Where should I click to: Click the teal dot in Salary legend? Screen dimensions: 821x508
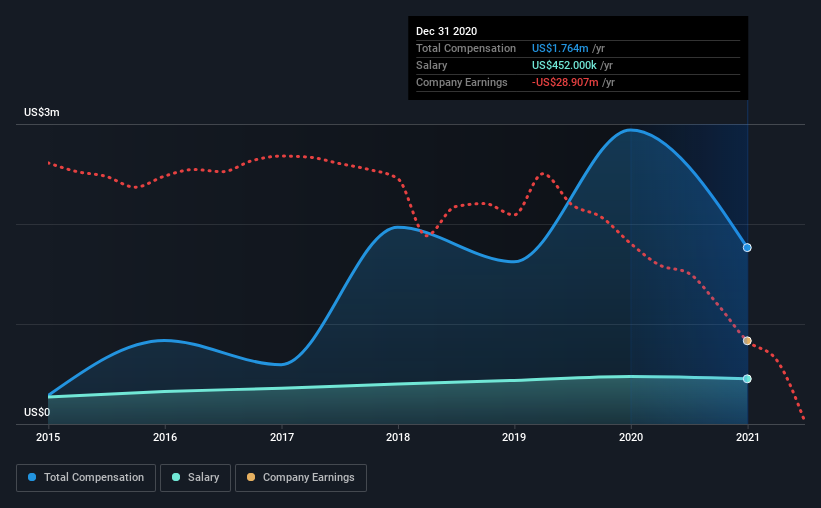176,477
